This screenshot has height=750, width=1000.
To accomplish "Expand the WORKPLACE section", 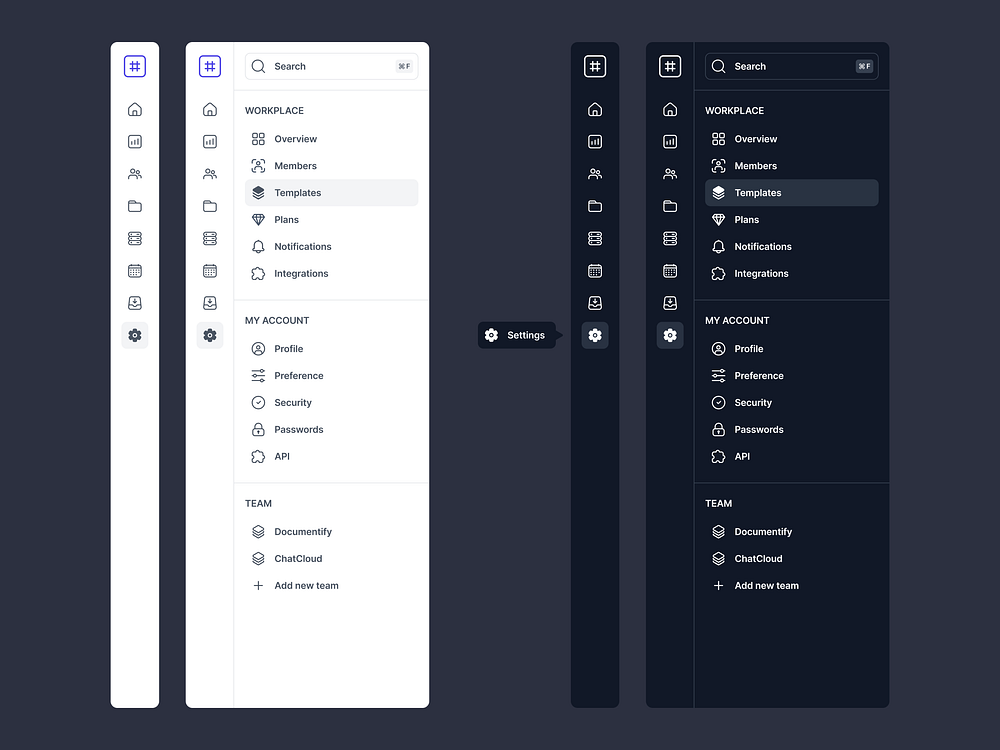I will (274, 110).
